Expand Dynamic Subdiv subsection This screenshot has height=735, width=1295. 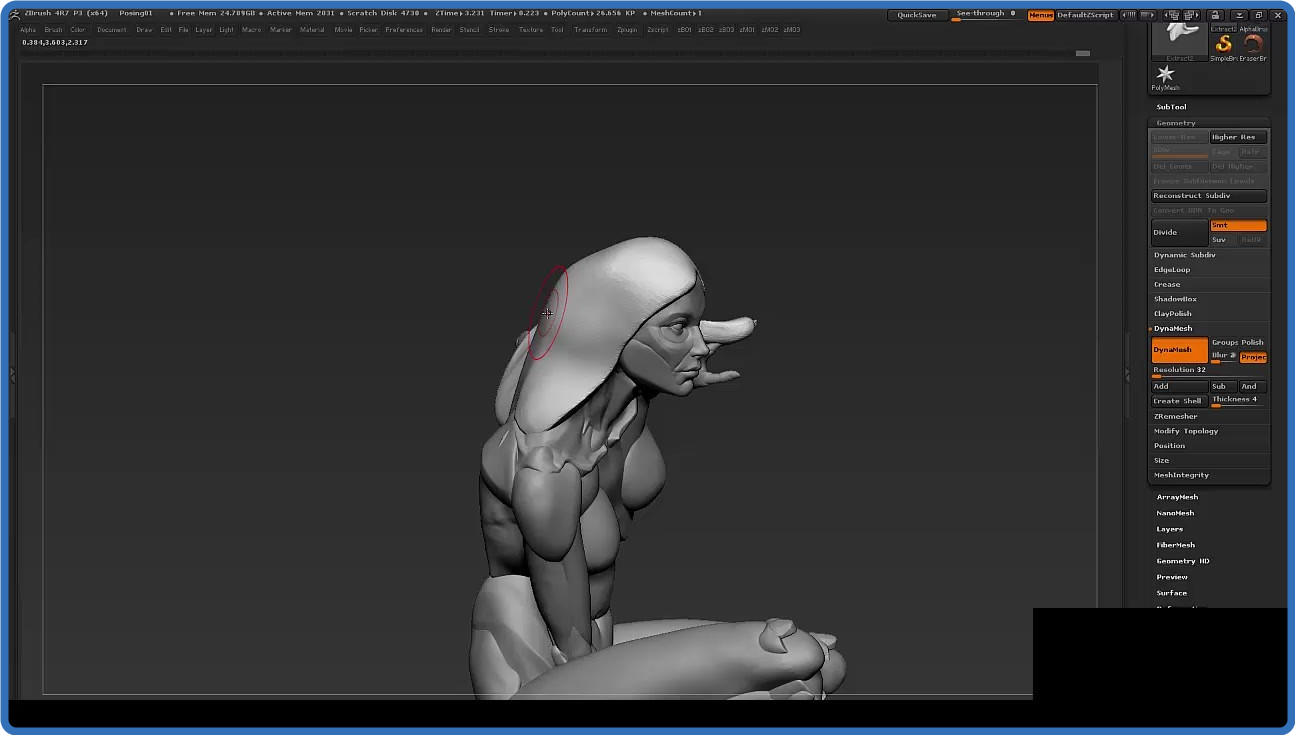pos(1185,255)
